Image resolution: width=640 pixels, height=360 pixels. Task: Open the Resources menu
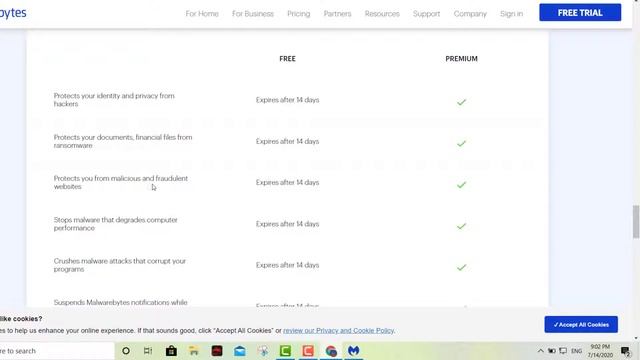382,13
